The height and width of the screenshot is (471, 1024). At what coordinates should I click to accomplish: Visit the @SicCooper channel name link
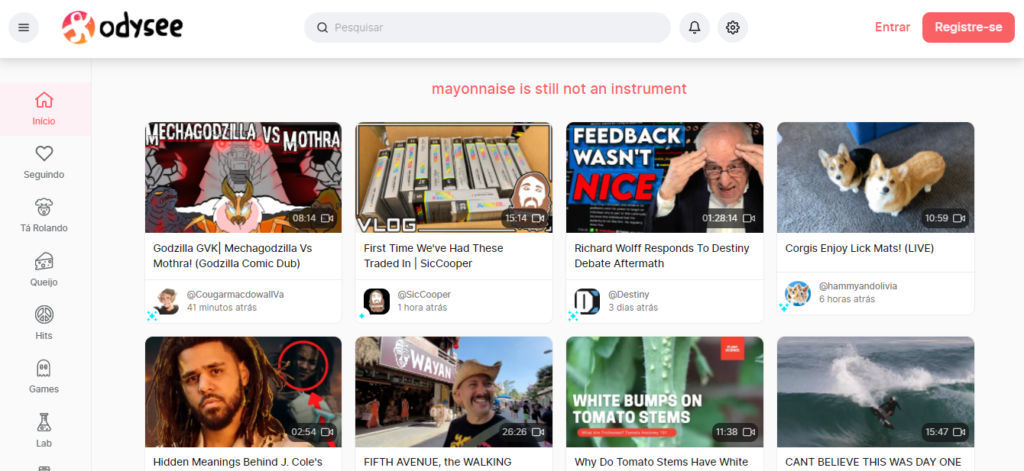tap(424, 295)
